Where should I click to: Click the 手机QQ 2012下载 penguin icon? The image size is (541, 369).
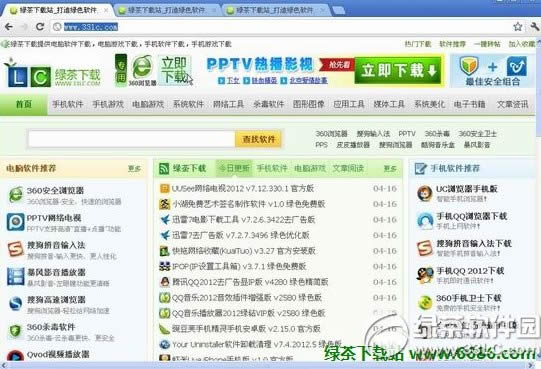(424, 275)
